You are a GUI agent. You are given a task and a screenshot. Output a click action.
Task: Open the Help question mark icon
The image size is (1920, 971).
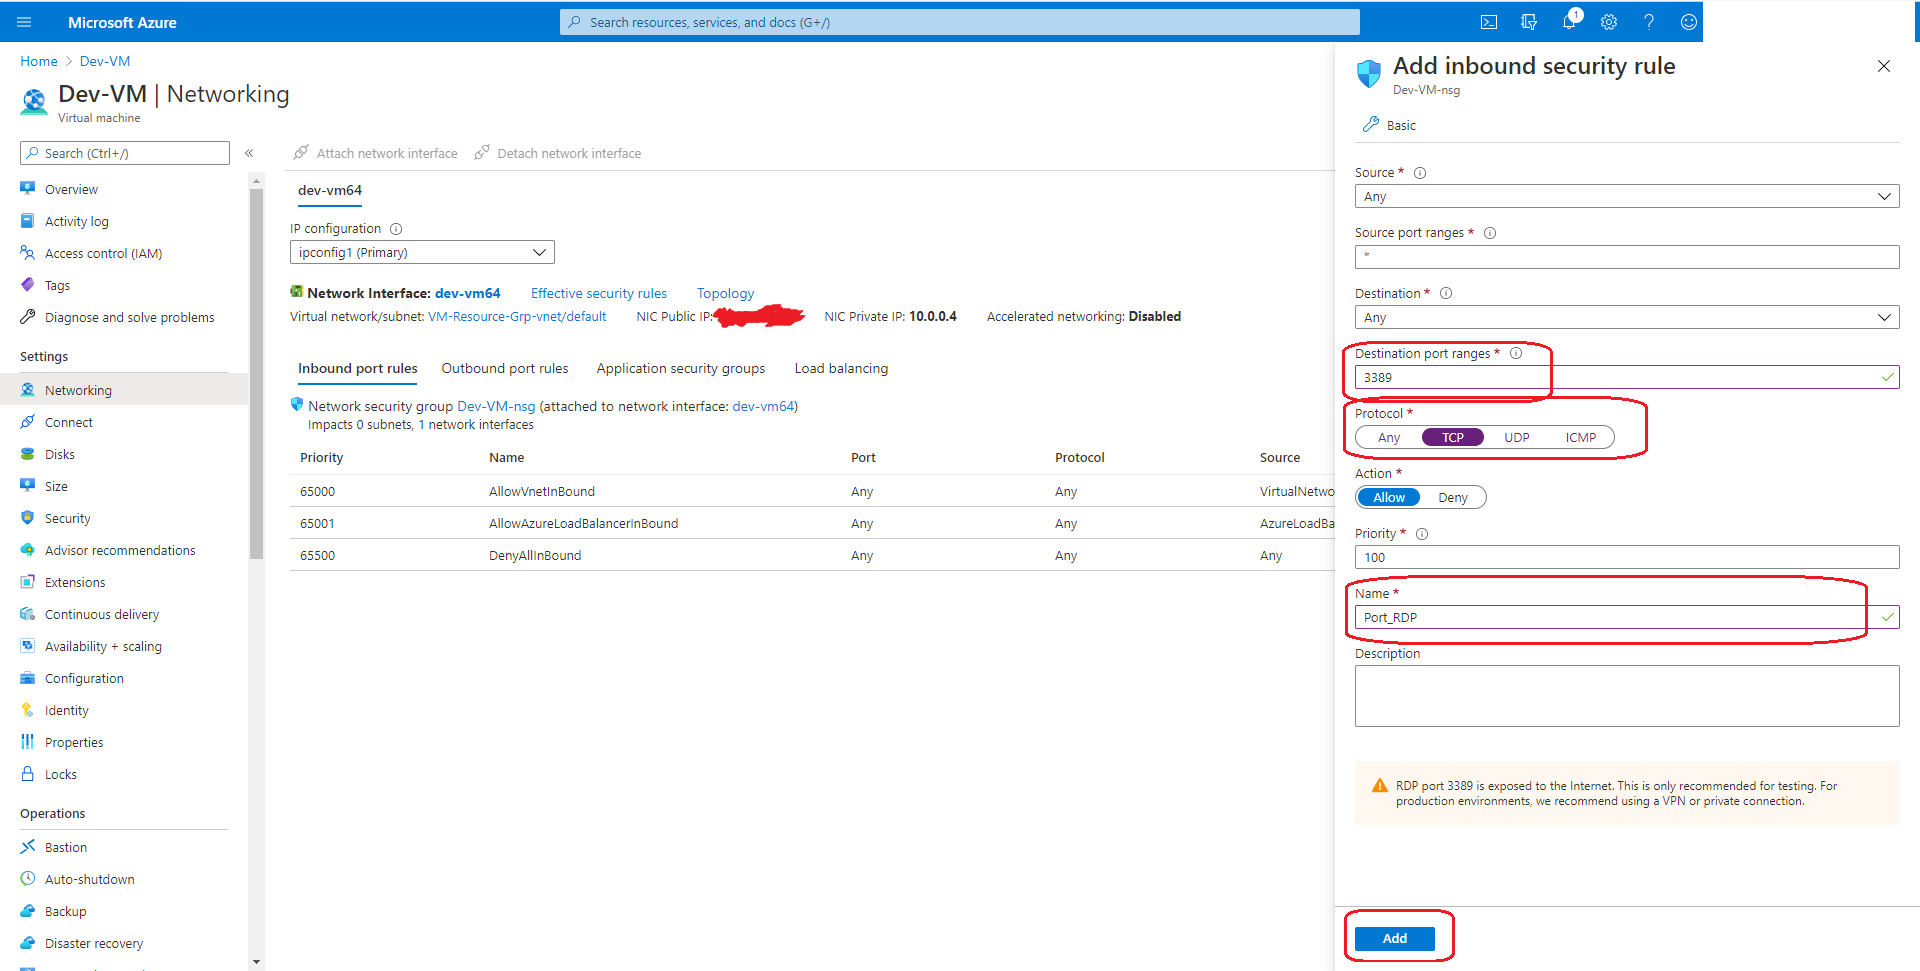pyautogui.click(x=1648, y=22)
